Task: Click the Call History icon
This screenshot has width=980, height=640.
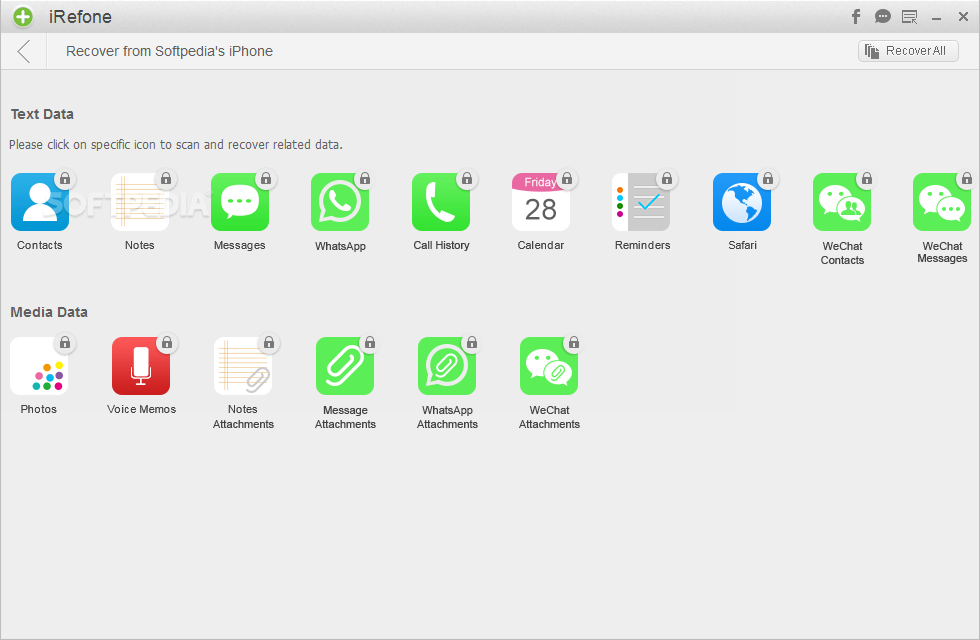Action: click(x=441, y=202)
